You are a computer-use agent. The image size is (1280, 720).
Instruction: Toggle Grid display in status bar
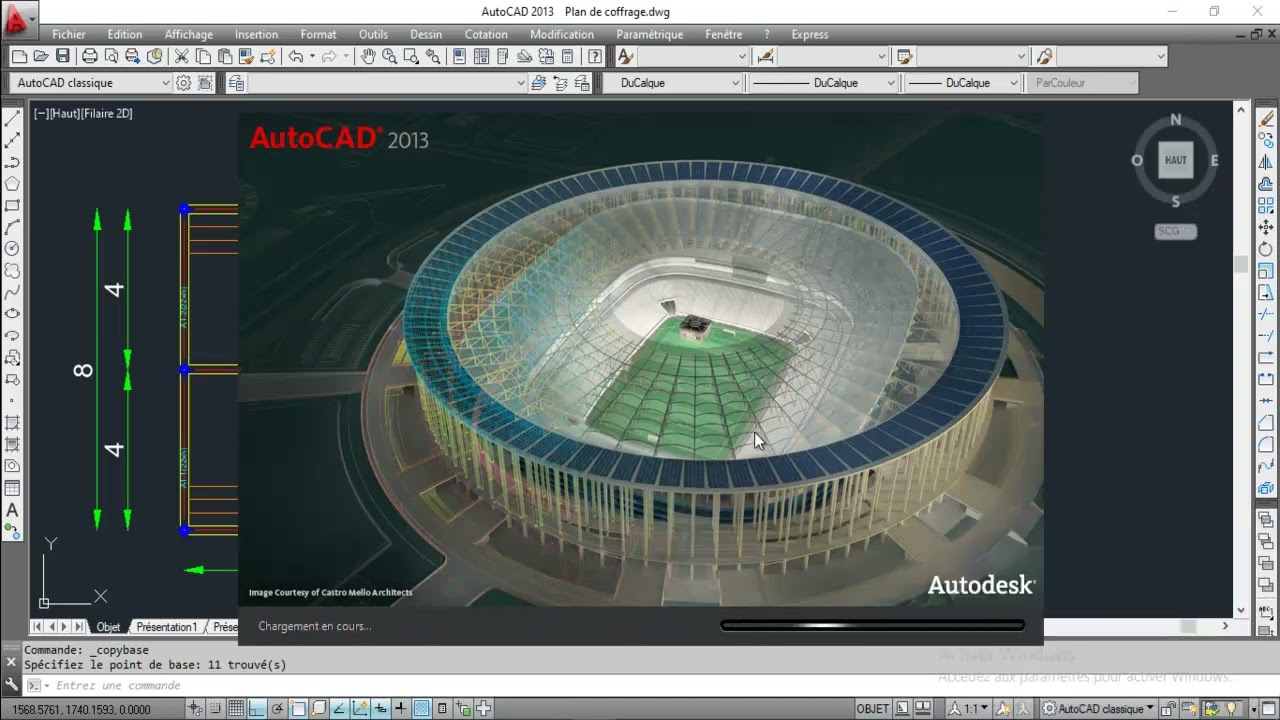pyautogui.click(x=236, y=709)
